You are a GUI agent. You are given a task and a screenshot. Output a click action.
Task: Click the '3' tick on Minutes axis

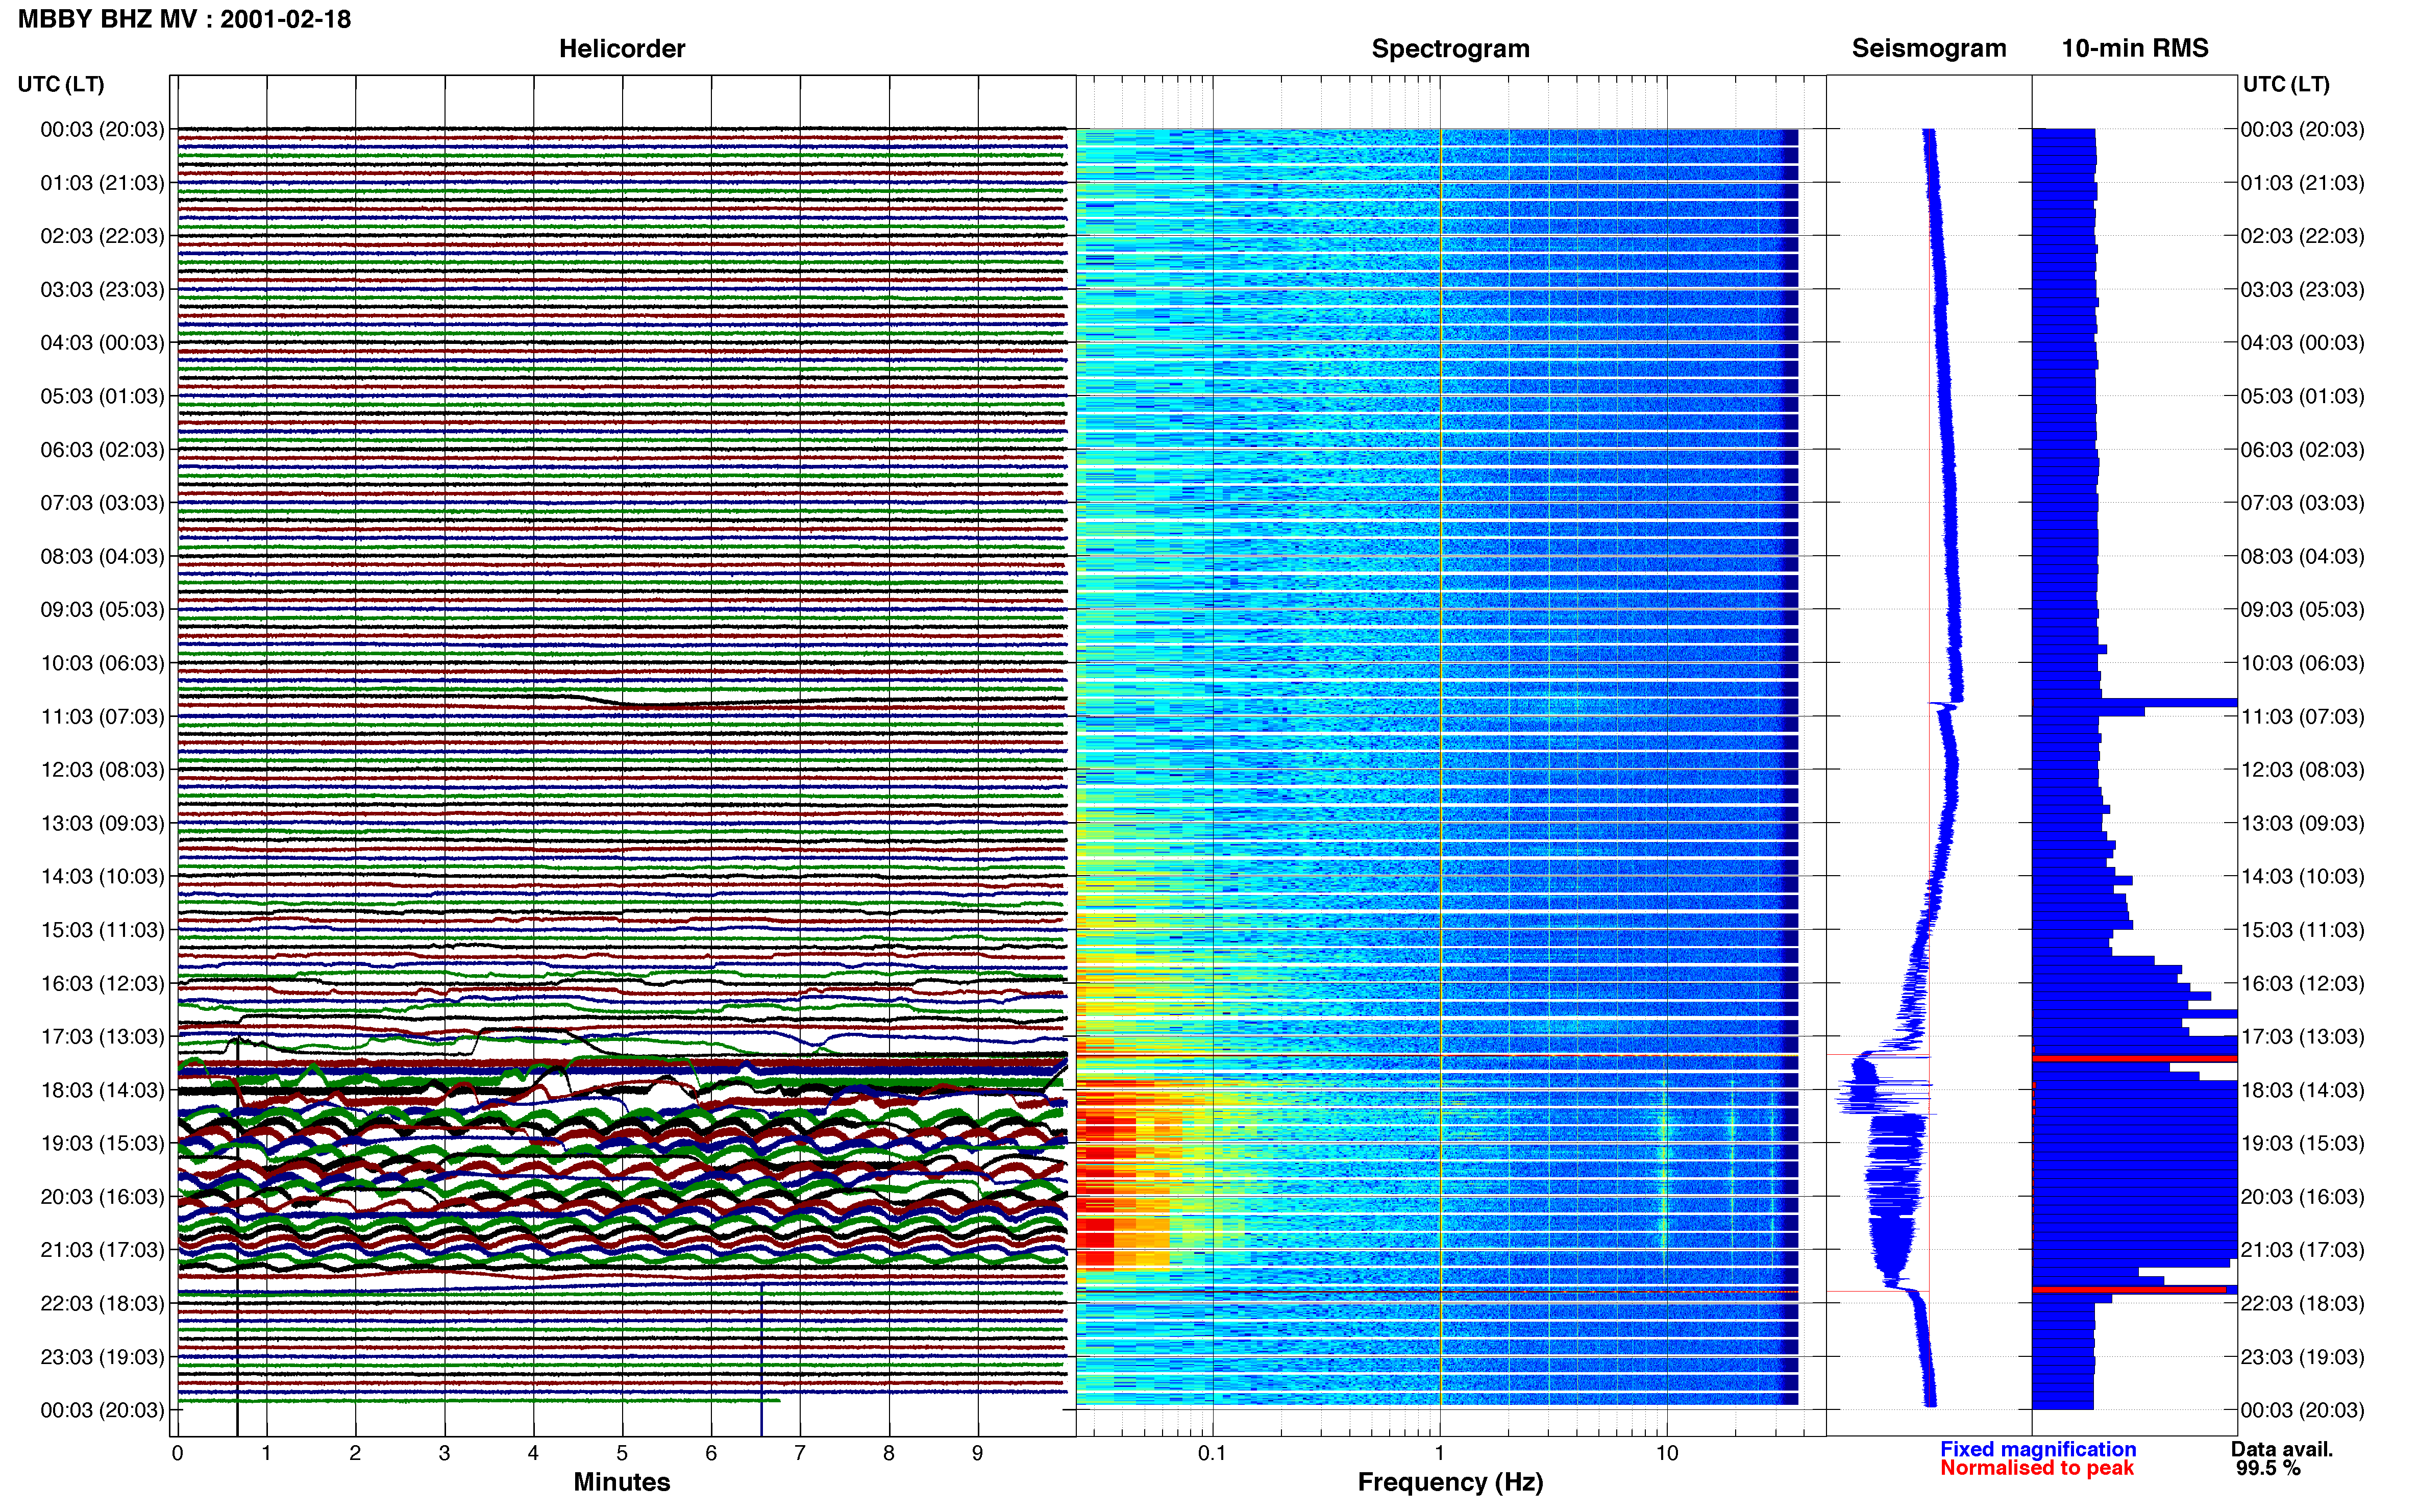tap(444, 1454)
